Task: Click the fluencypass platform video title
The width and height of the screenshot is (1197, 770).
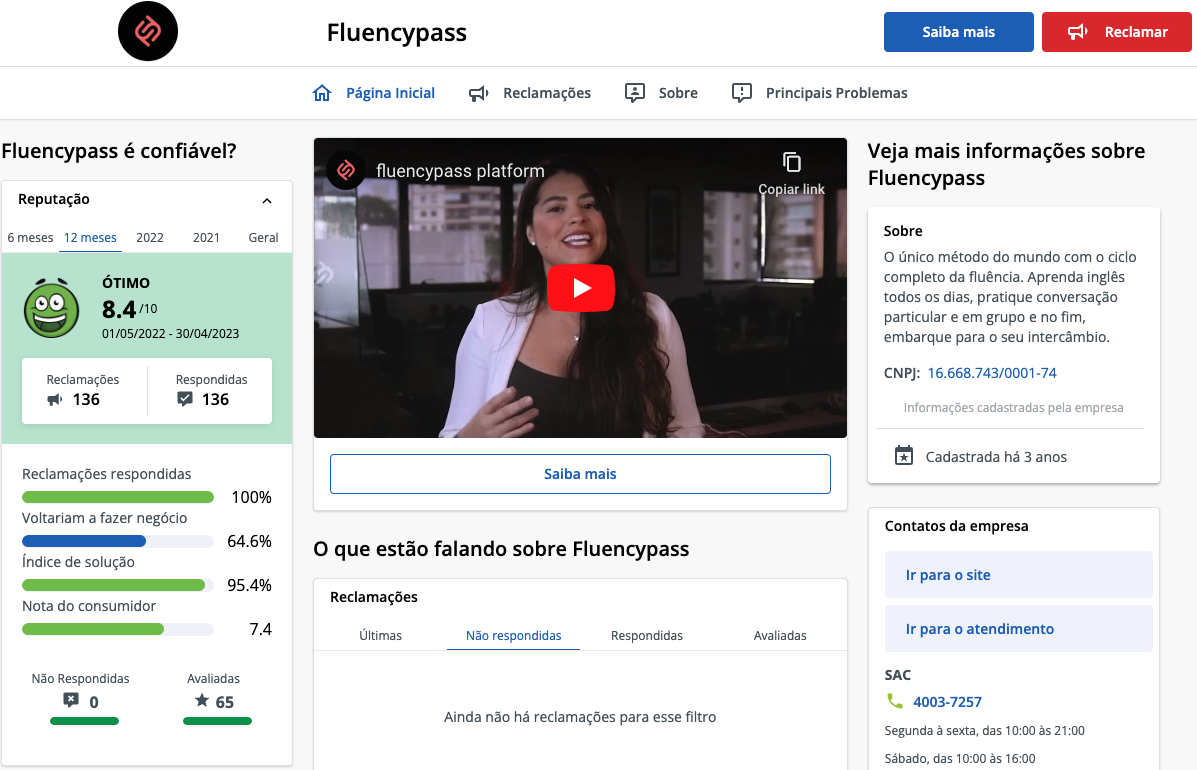Action: pos(460,171)
